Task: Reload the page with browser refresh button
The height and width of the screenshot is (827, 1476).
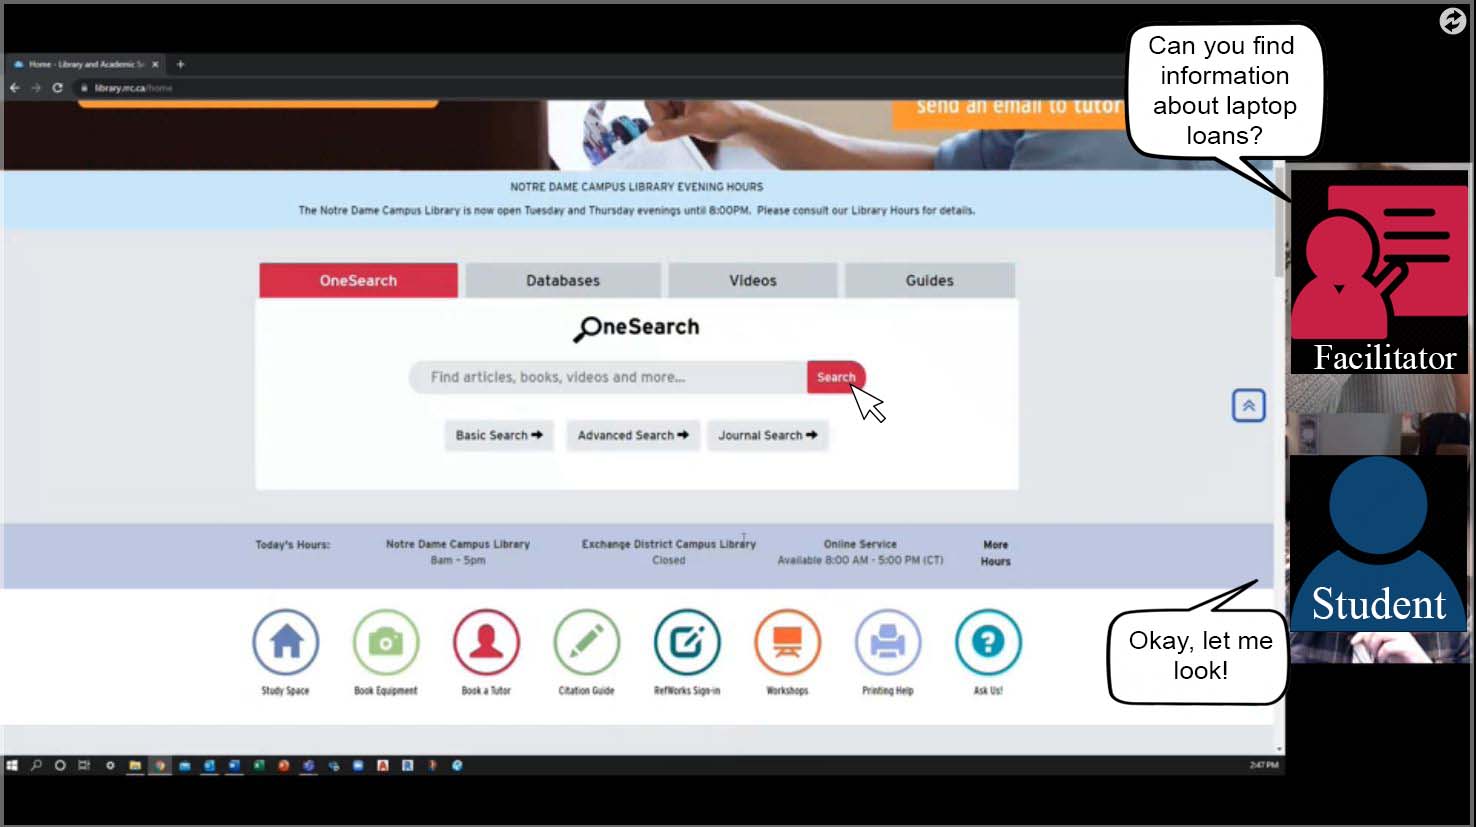Action: pos(57,88)
